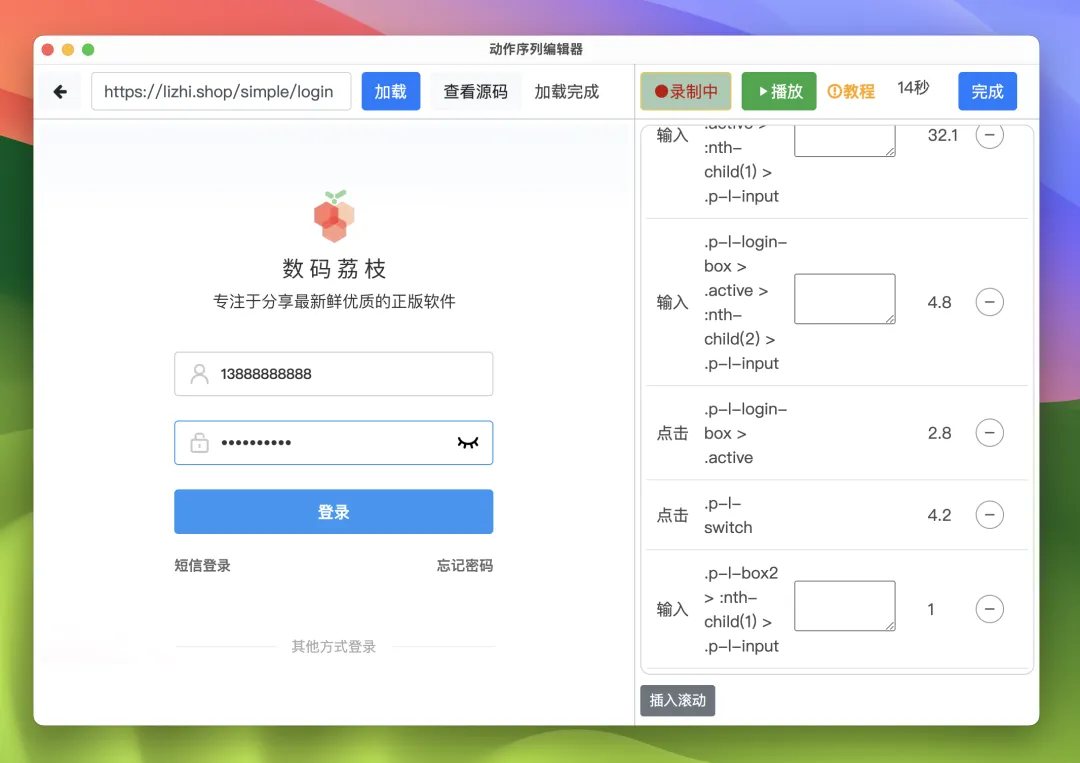Switch to 短信登录
The image size is (1080, 763).
click(x=202, y=565)
